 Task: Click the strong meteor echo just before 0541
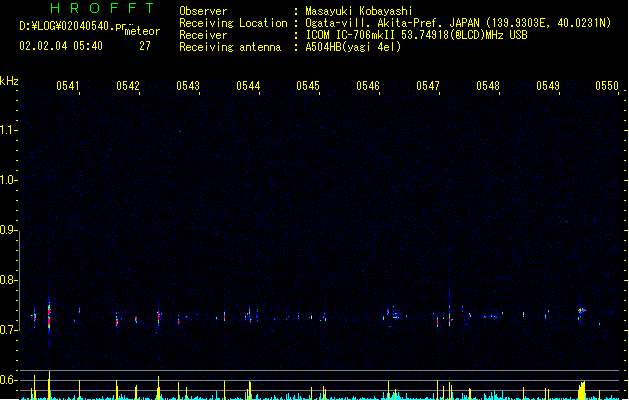(x=49, y=319)
